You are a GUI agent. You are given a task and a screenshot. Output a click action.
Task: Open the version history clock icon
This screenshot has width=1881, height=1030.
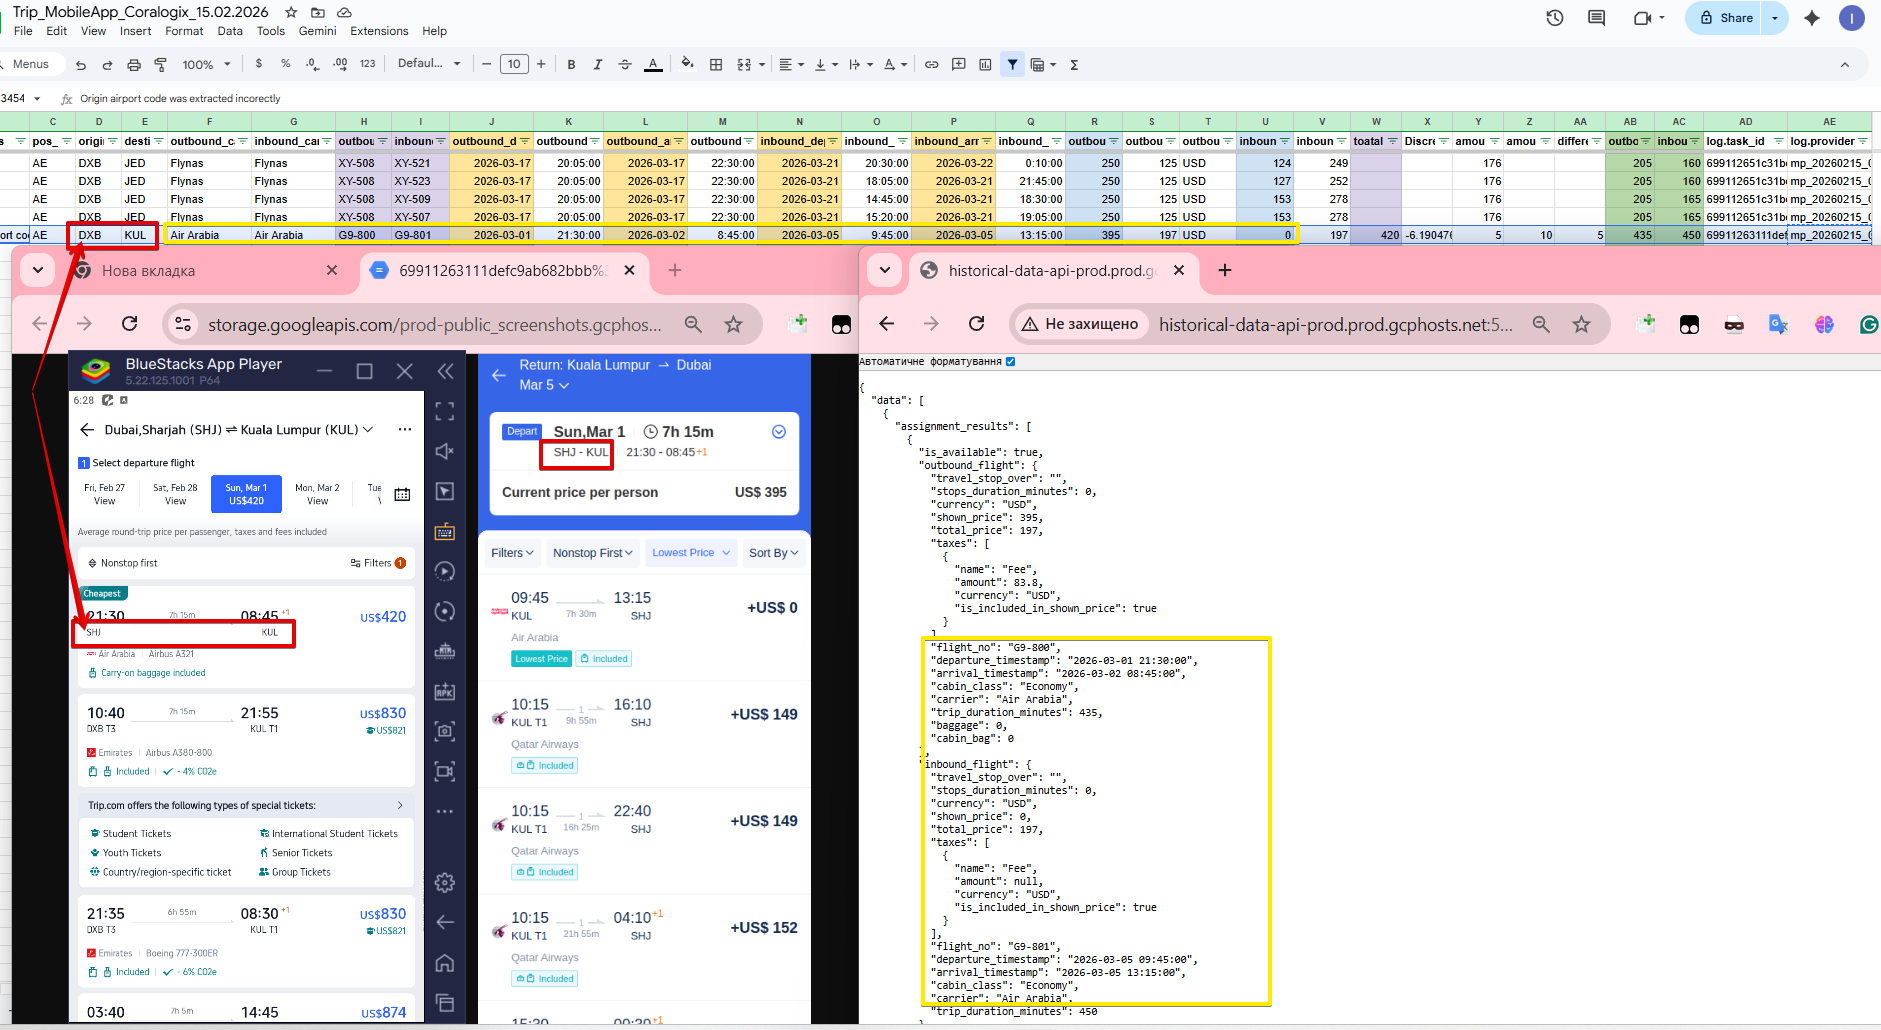tap(1554, 18)
